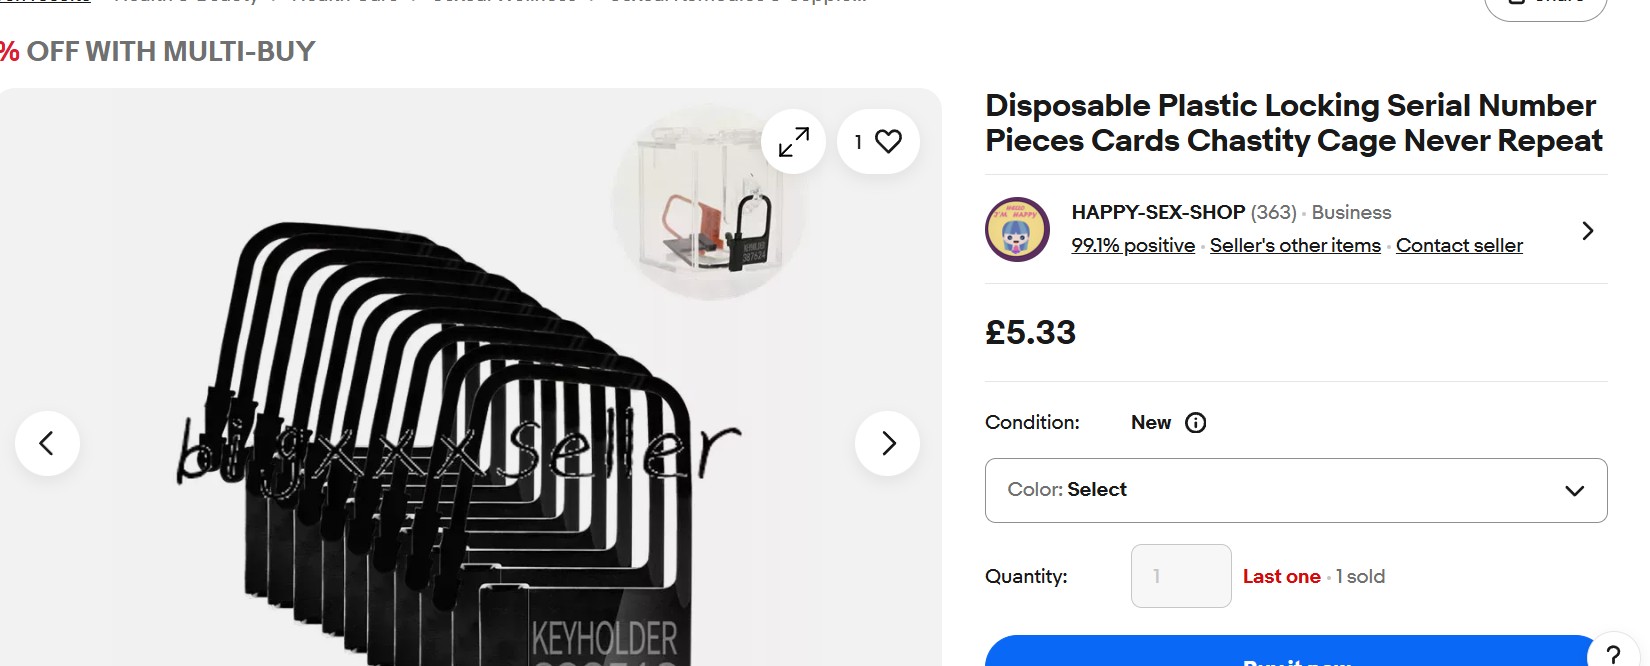
Task: Click the Disposable Plastic Locking product title
Action: [x=1293, y=123]
